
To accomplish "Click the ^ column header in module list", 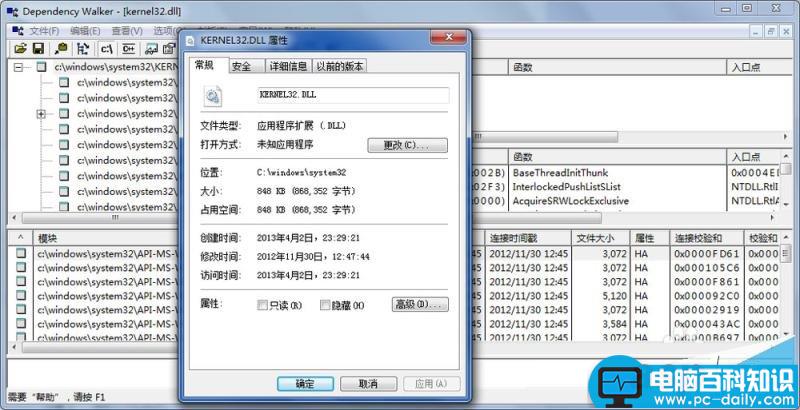I will (x=21, y=238).
